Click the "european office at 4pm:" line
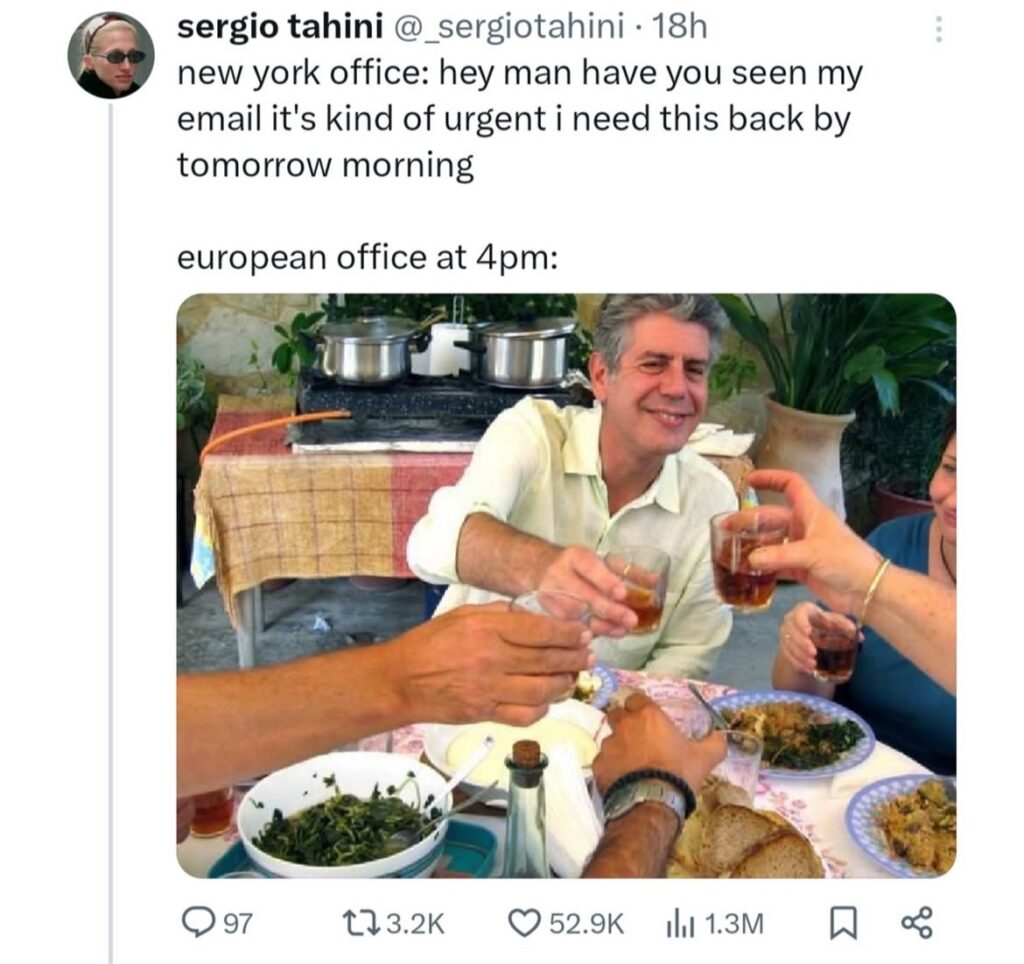This screenshot has height=964, width=1024. pyautogui.click(x=367, y=257)
